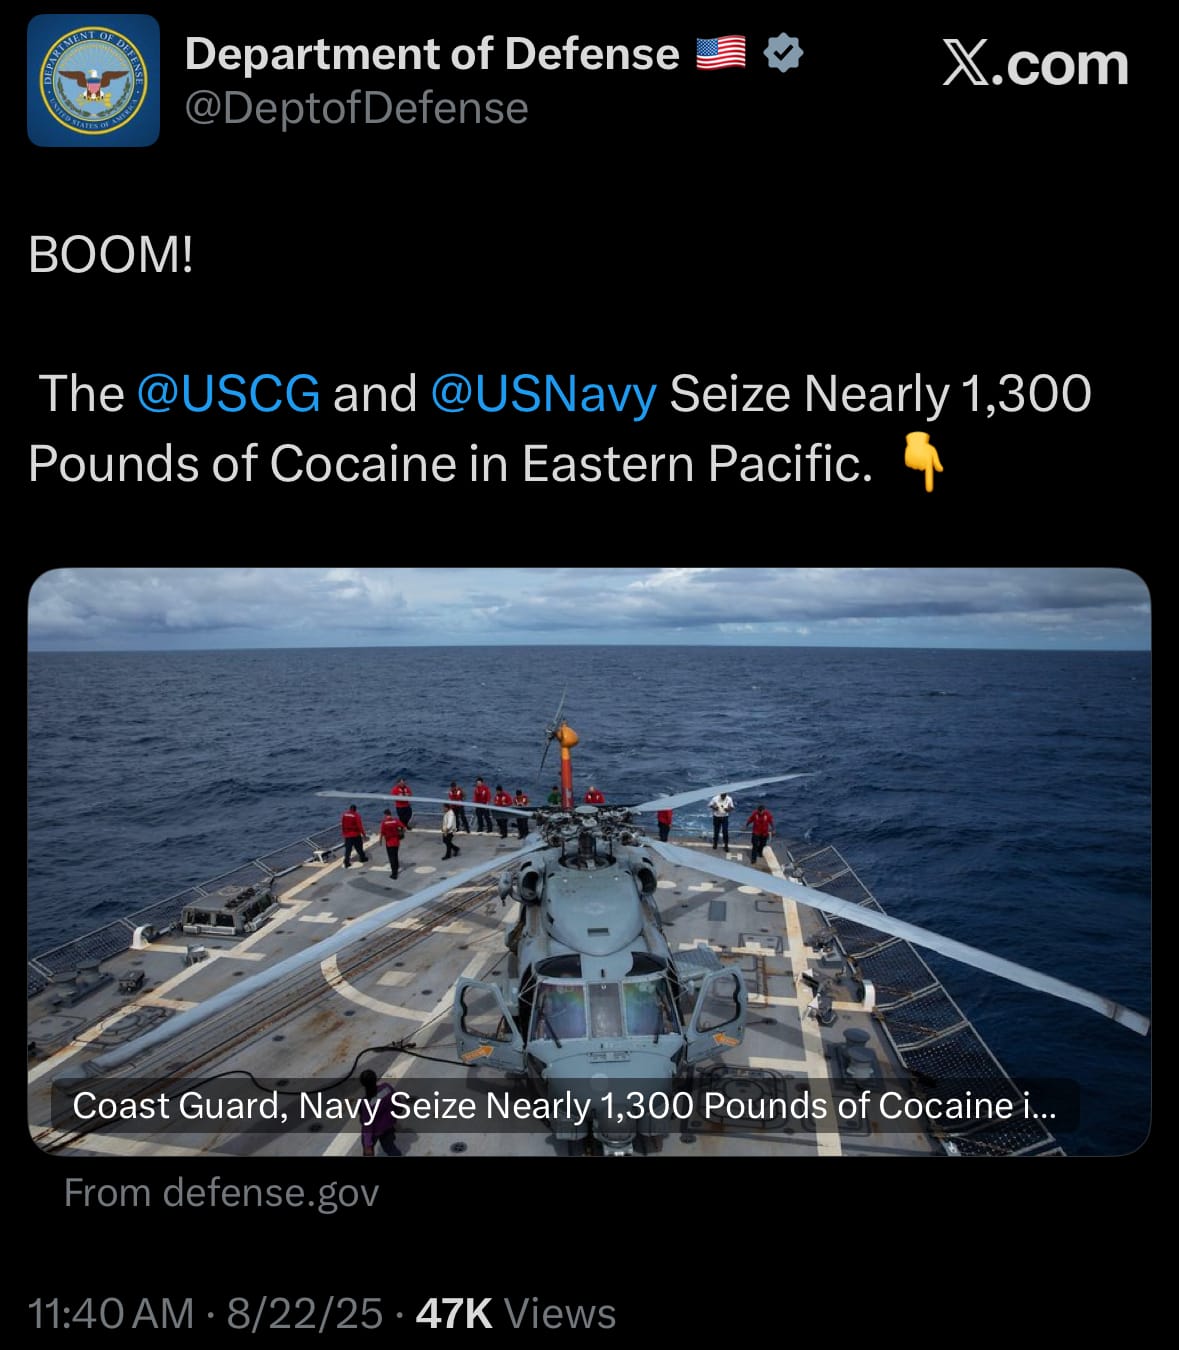Screen dimensions: 1179x1350
Task: Open the From defense.gov source link
Action: point(222,1193)
